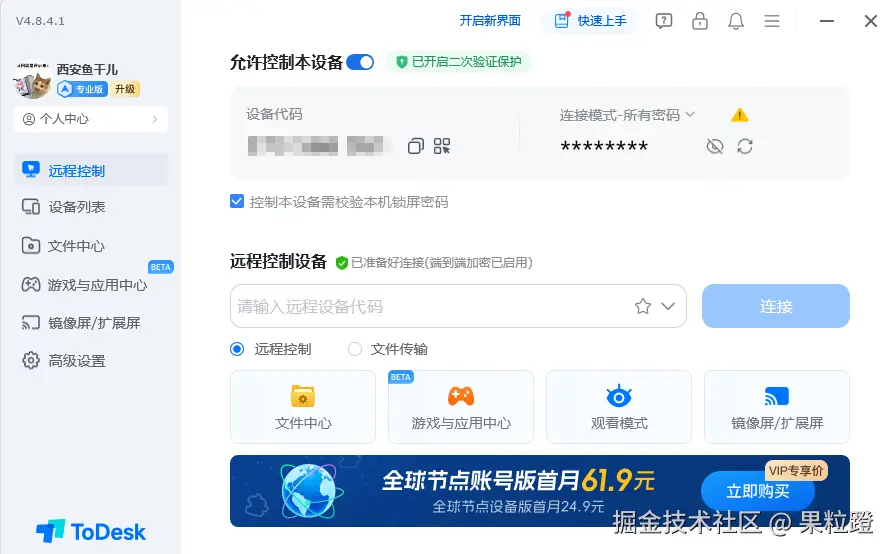
Task: Click the globe image on promotion banner
Action: click(310, 492)
